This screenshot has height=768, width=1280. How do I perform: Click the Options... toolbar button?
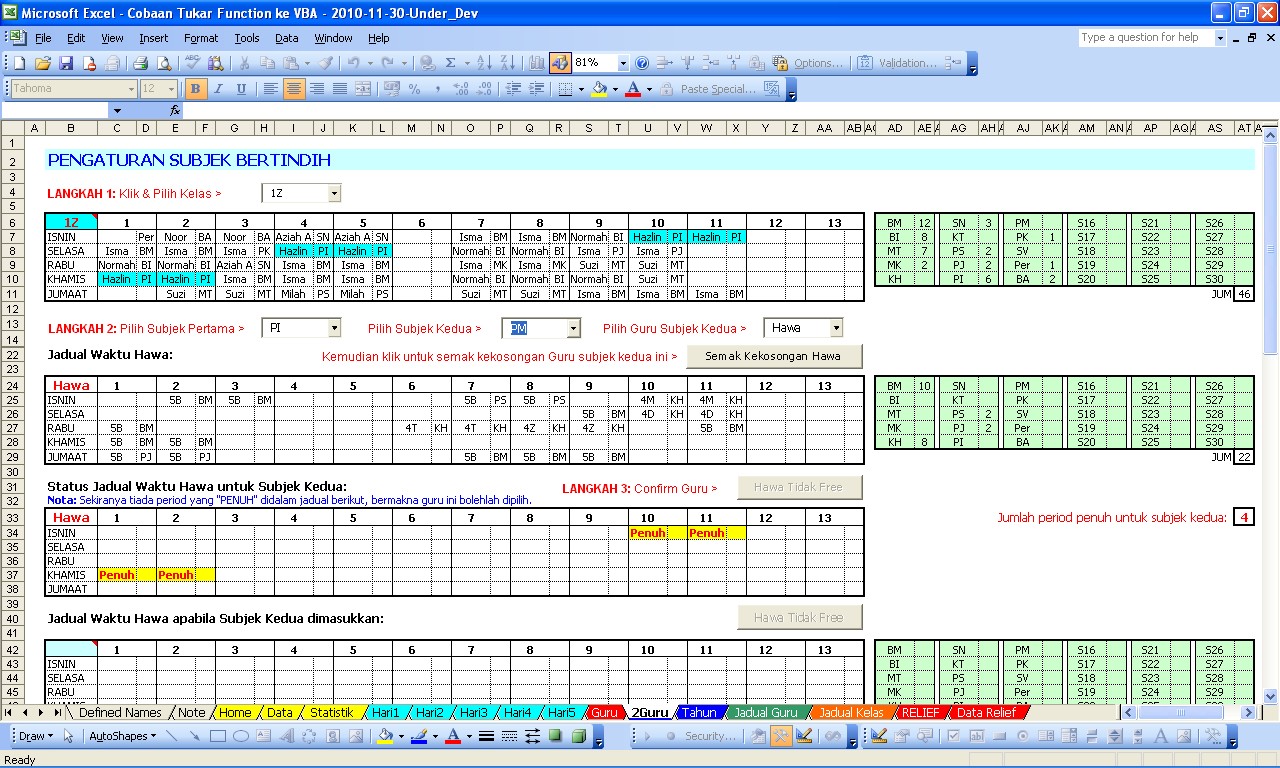[x=818, y=63]
